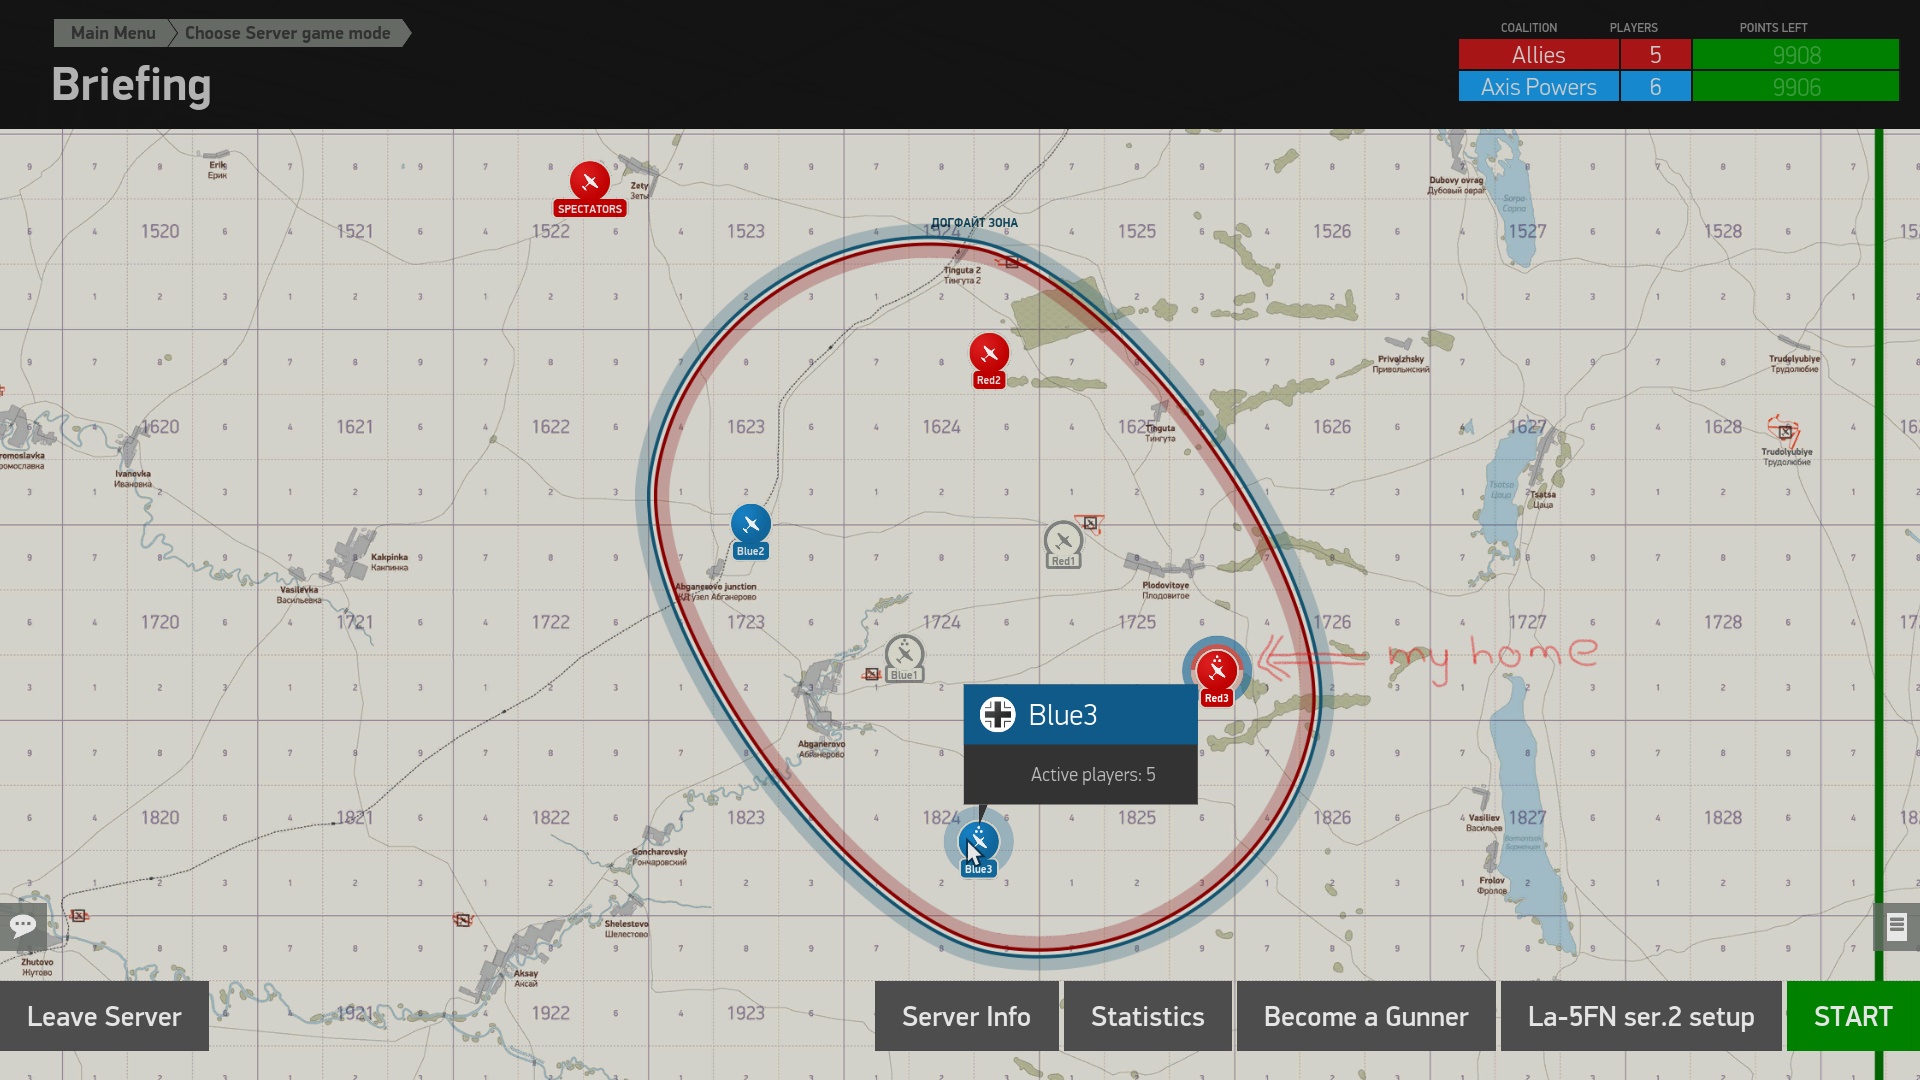The image size is (1920, 1080).
Task: Open Server Info
Action: [966, 1016]
